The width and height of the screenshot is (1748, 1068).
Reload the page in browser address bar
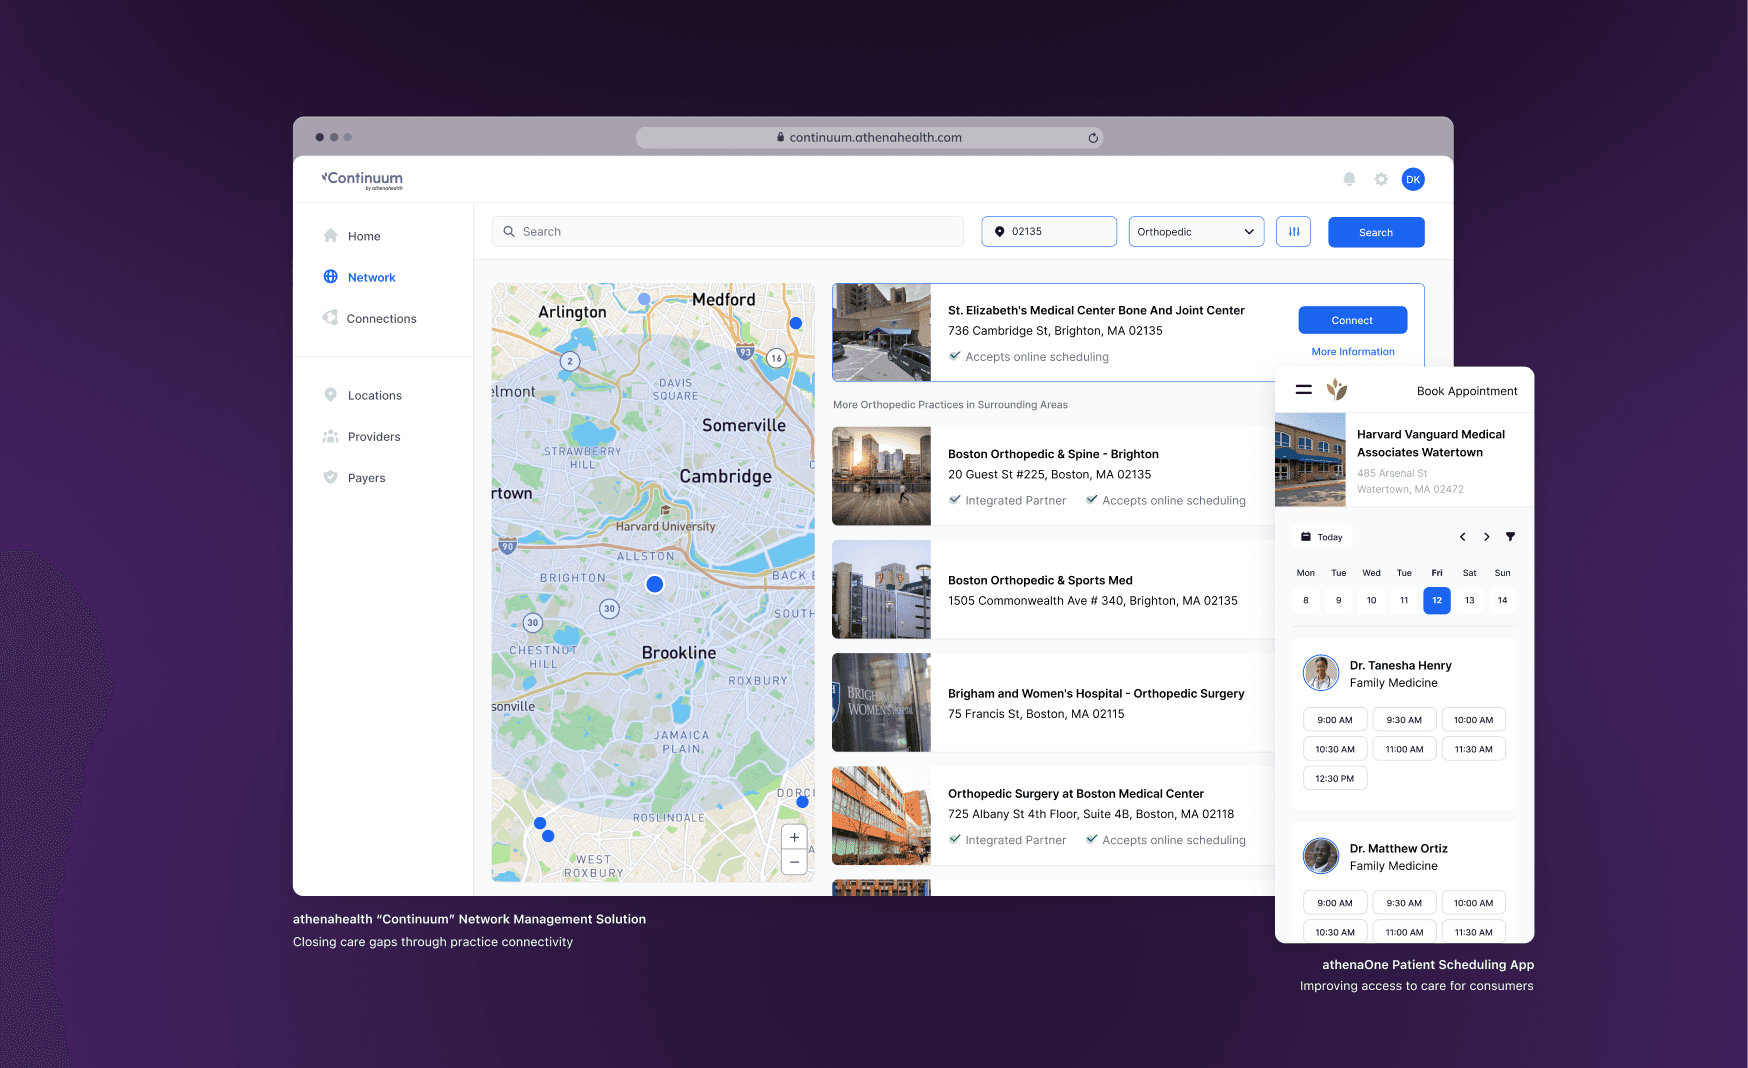1093,138
